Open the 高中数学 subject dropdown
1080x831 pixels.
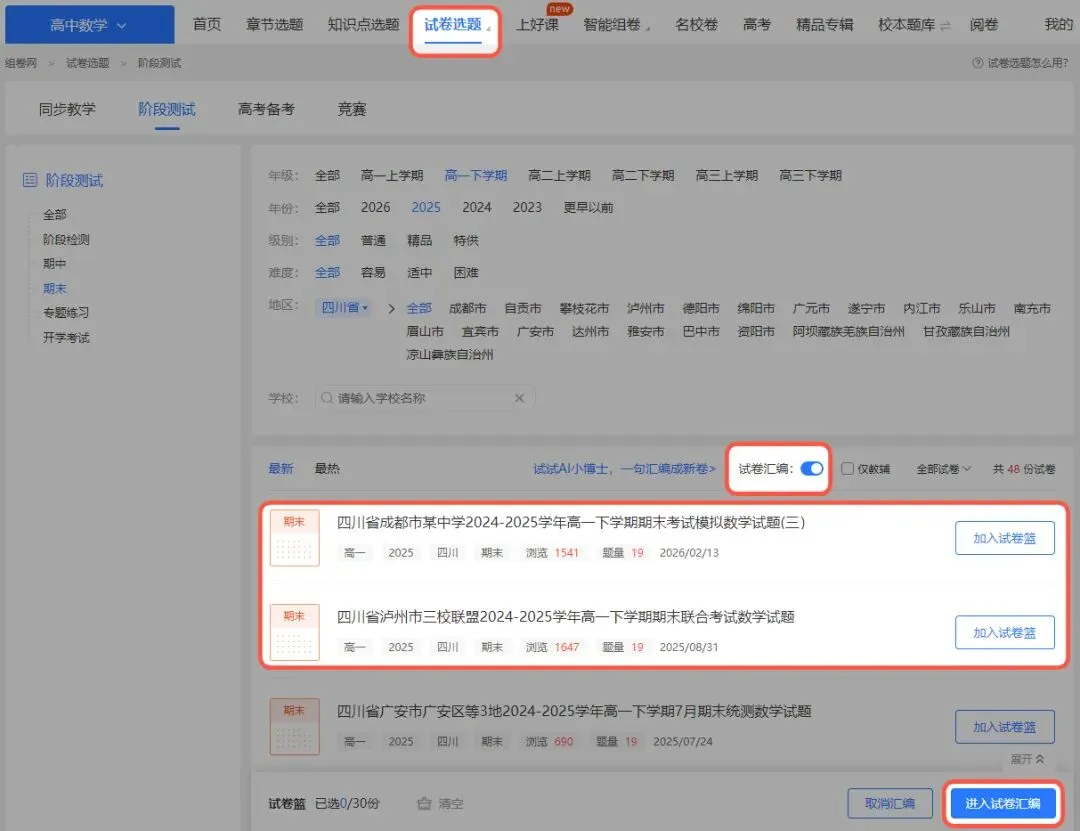89,25
